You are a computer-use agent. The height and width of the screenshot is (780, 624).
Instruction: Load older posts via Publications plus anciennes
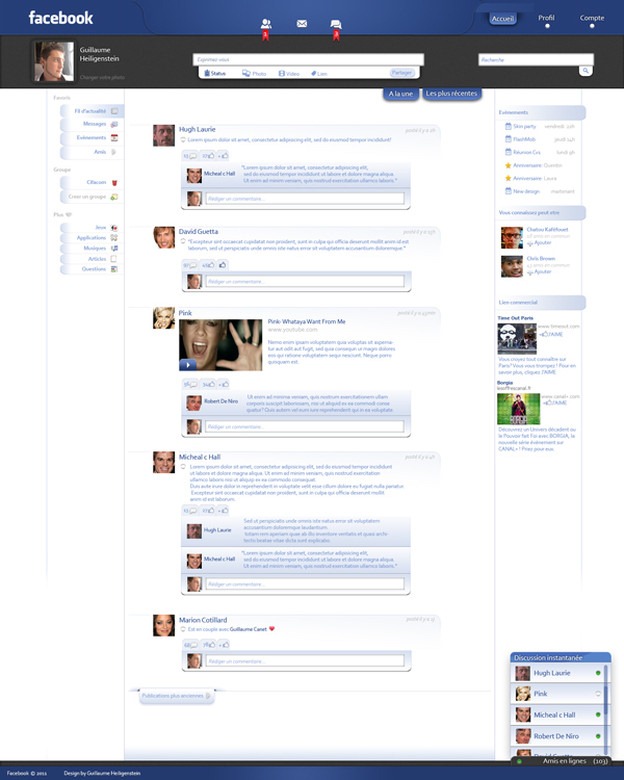click(177, 696)
